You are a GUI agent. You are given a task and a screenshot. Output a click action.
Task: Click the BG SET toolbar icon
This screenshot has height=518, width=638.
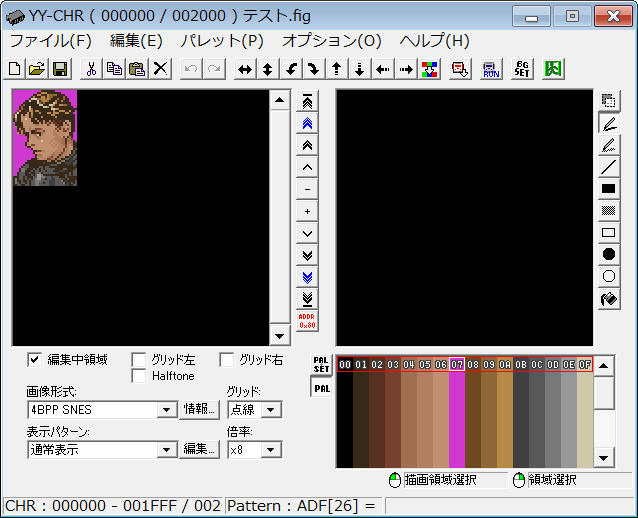pyautogui.click(x=522, y=69)
